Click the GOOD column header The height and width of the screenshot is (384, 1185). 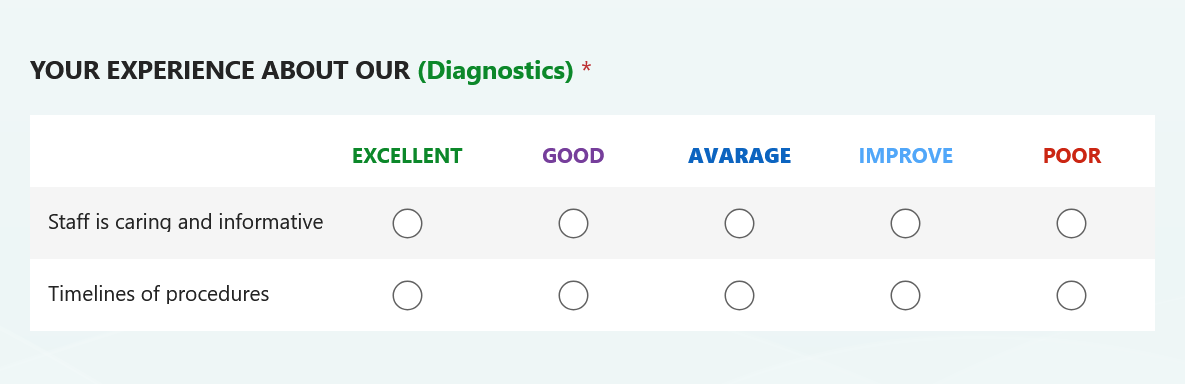[573, 156]
